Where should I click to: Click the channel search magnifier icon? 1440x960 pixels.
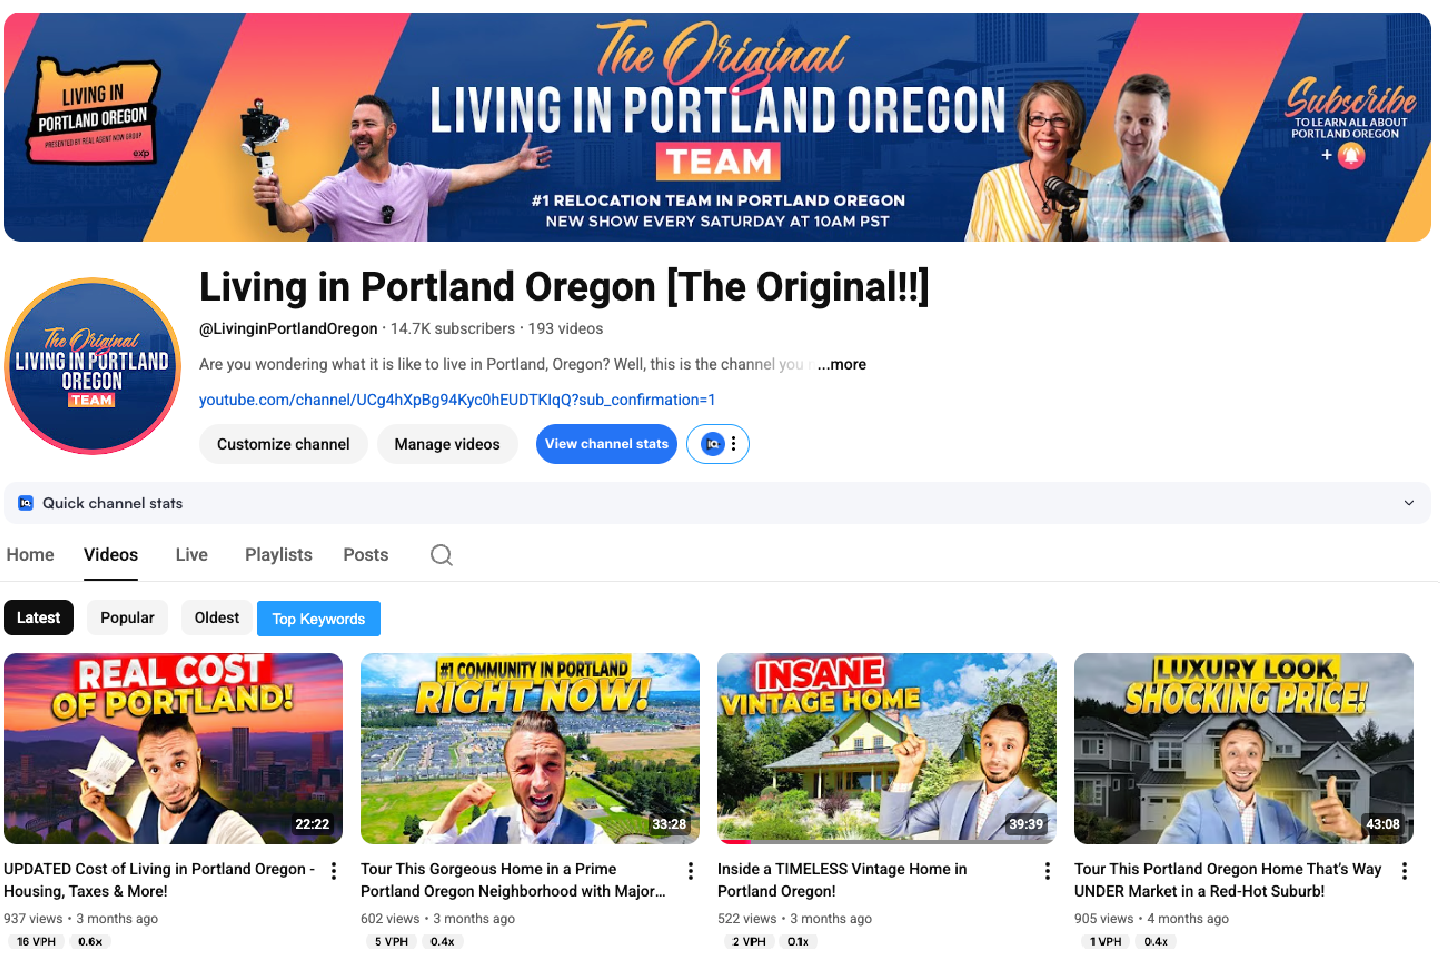441,555
